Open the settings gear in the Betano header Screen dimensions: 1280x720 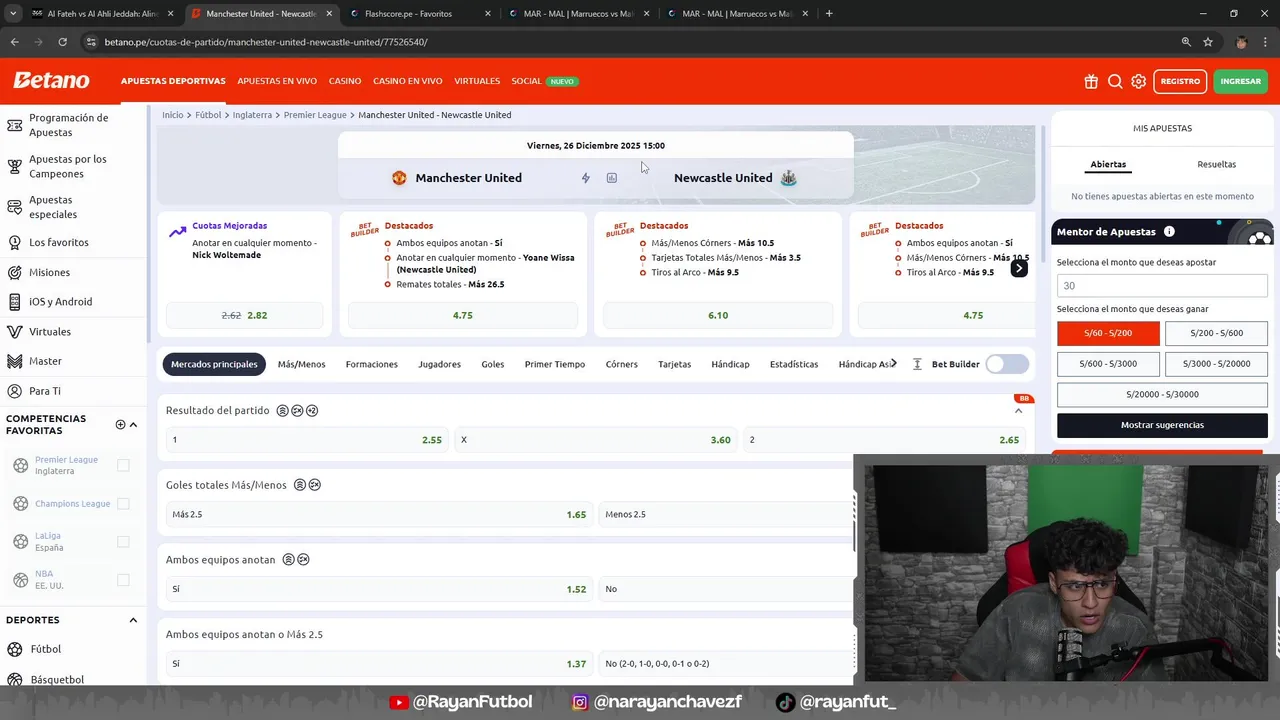(x=1138, y=81)
